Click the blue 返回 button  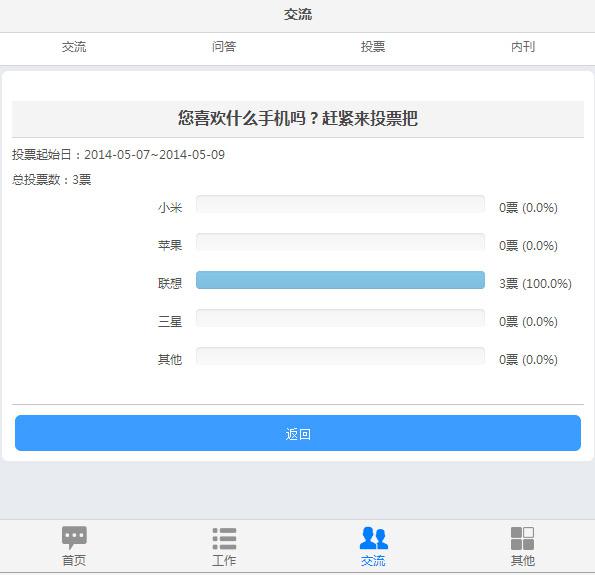(x=298, y=433)
